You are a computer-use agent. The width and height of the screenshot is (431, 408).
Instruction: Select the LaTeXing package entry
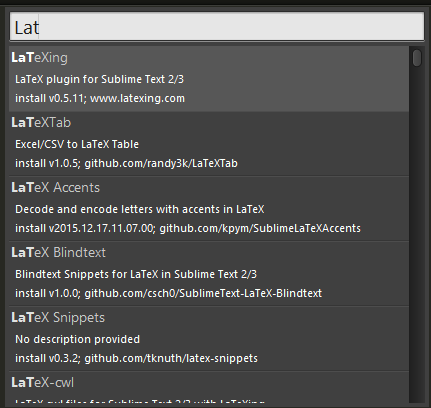[209, 79]
